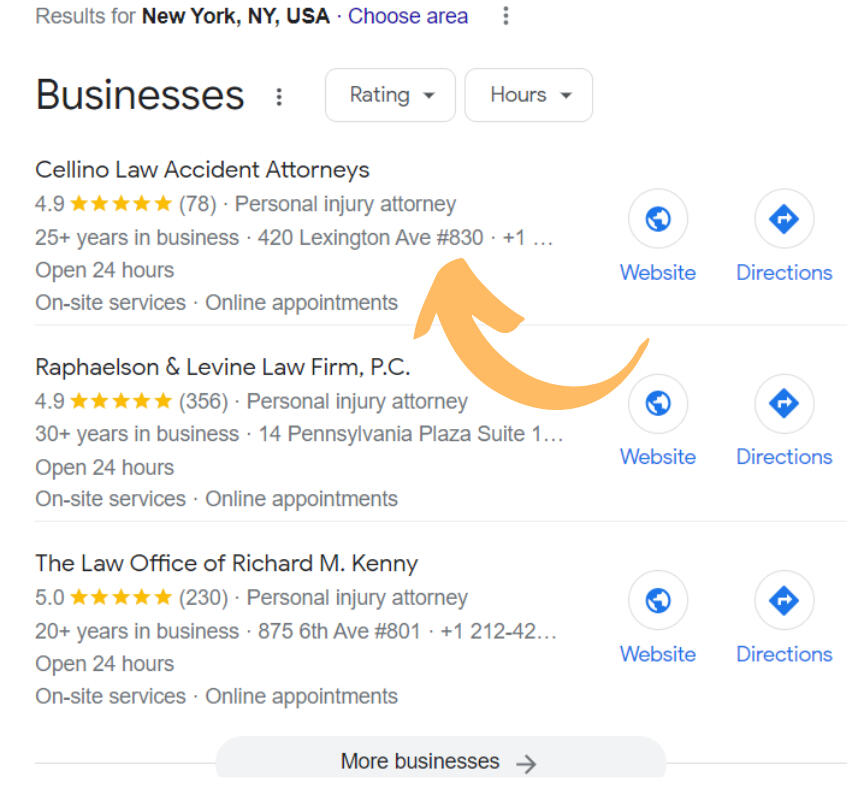Image resolution: width=864 pixels, height=788 pixels.
Task: Click the Directions icon for Cellino Law
Action: [x=784, y=219]
